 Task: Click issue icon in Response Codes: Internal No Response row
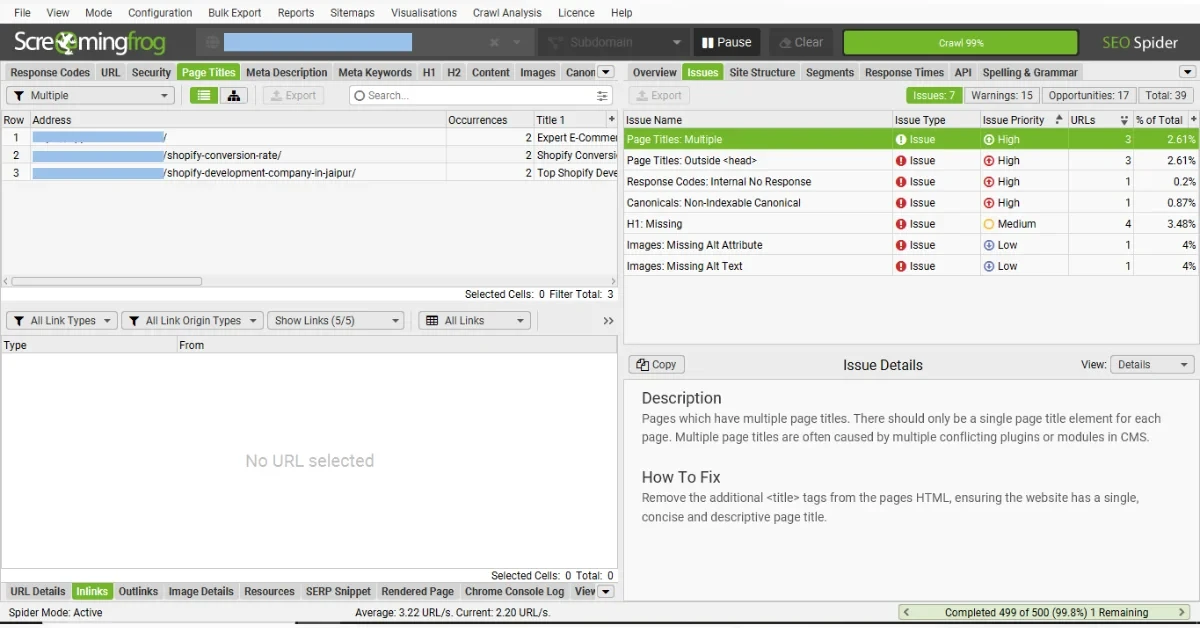click(x=901, y=182)
